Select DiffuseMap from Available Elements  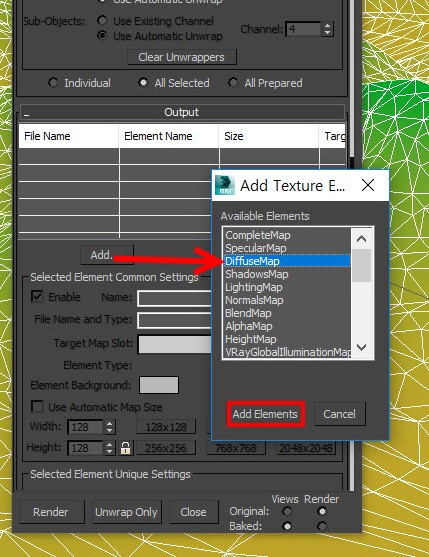287,261
